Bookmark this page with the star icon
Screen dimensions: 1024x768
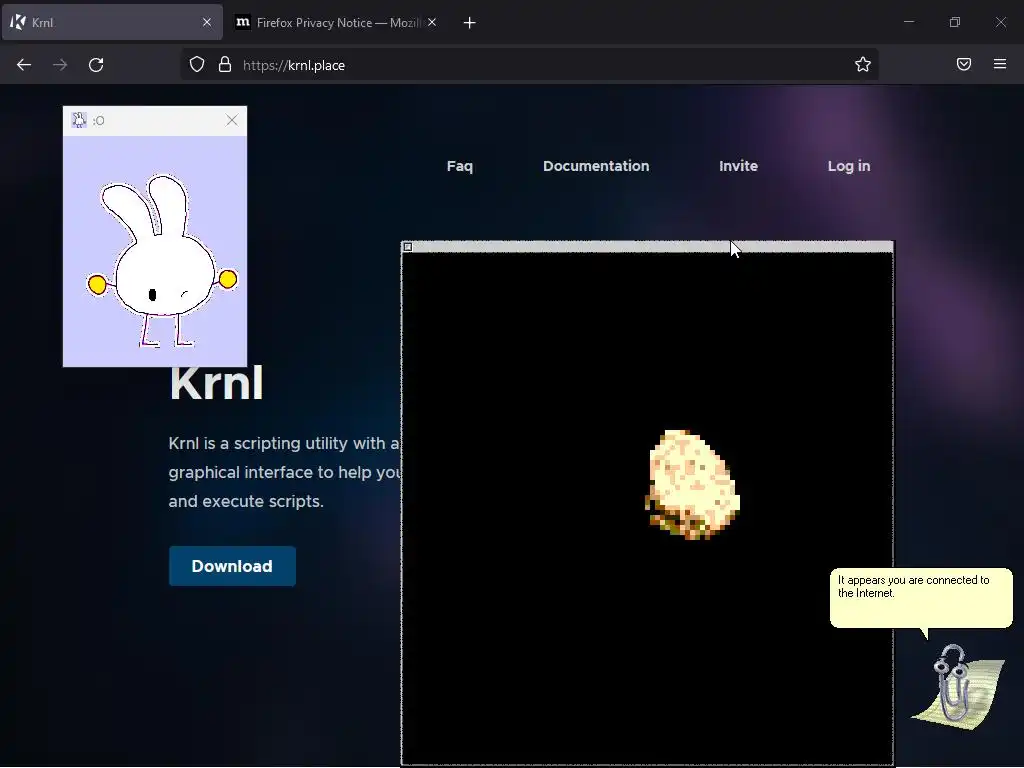[863, 64]
